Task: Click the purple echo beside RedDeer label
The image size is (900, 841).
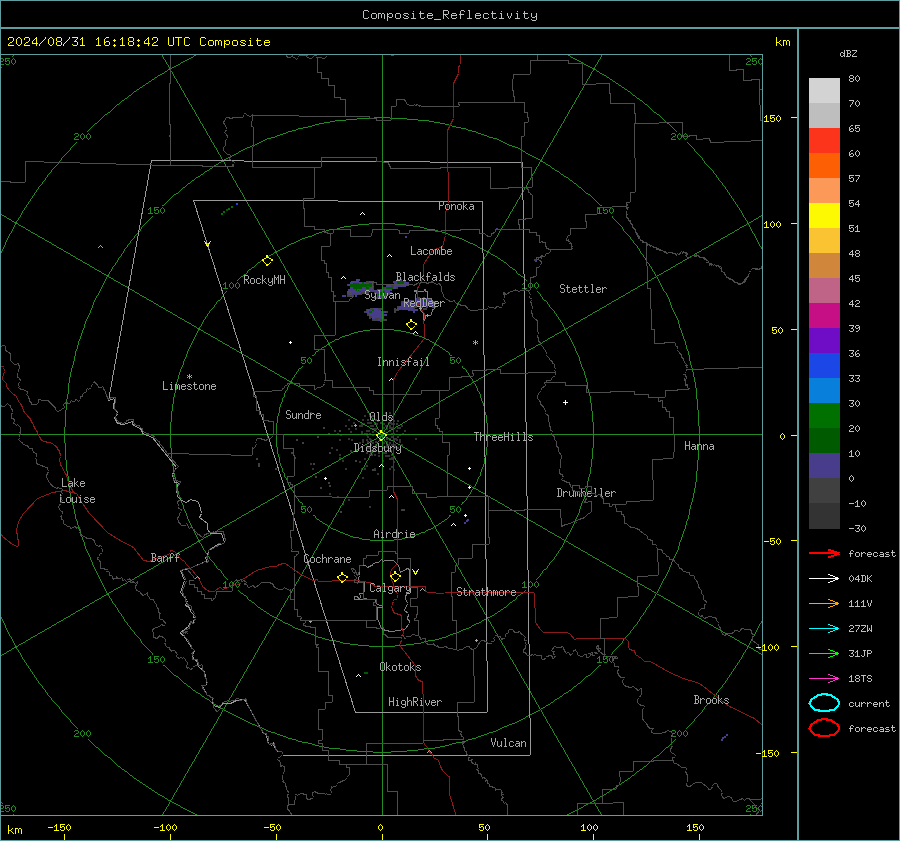Action: 412,305
